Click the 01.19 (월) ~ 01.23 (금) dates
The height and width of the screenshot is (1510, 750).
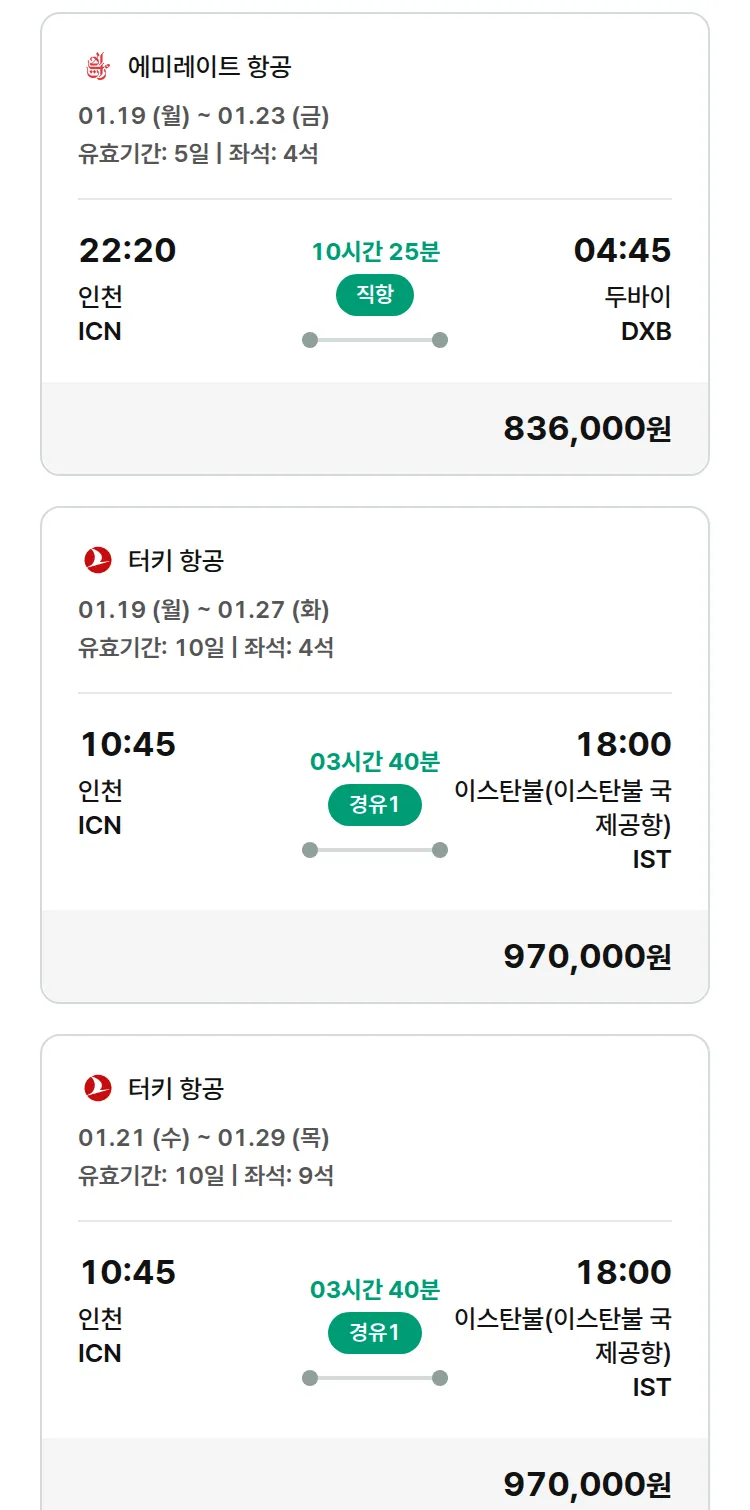pos(204,117)
